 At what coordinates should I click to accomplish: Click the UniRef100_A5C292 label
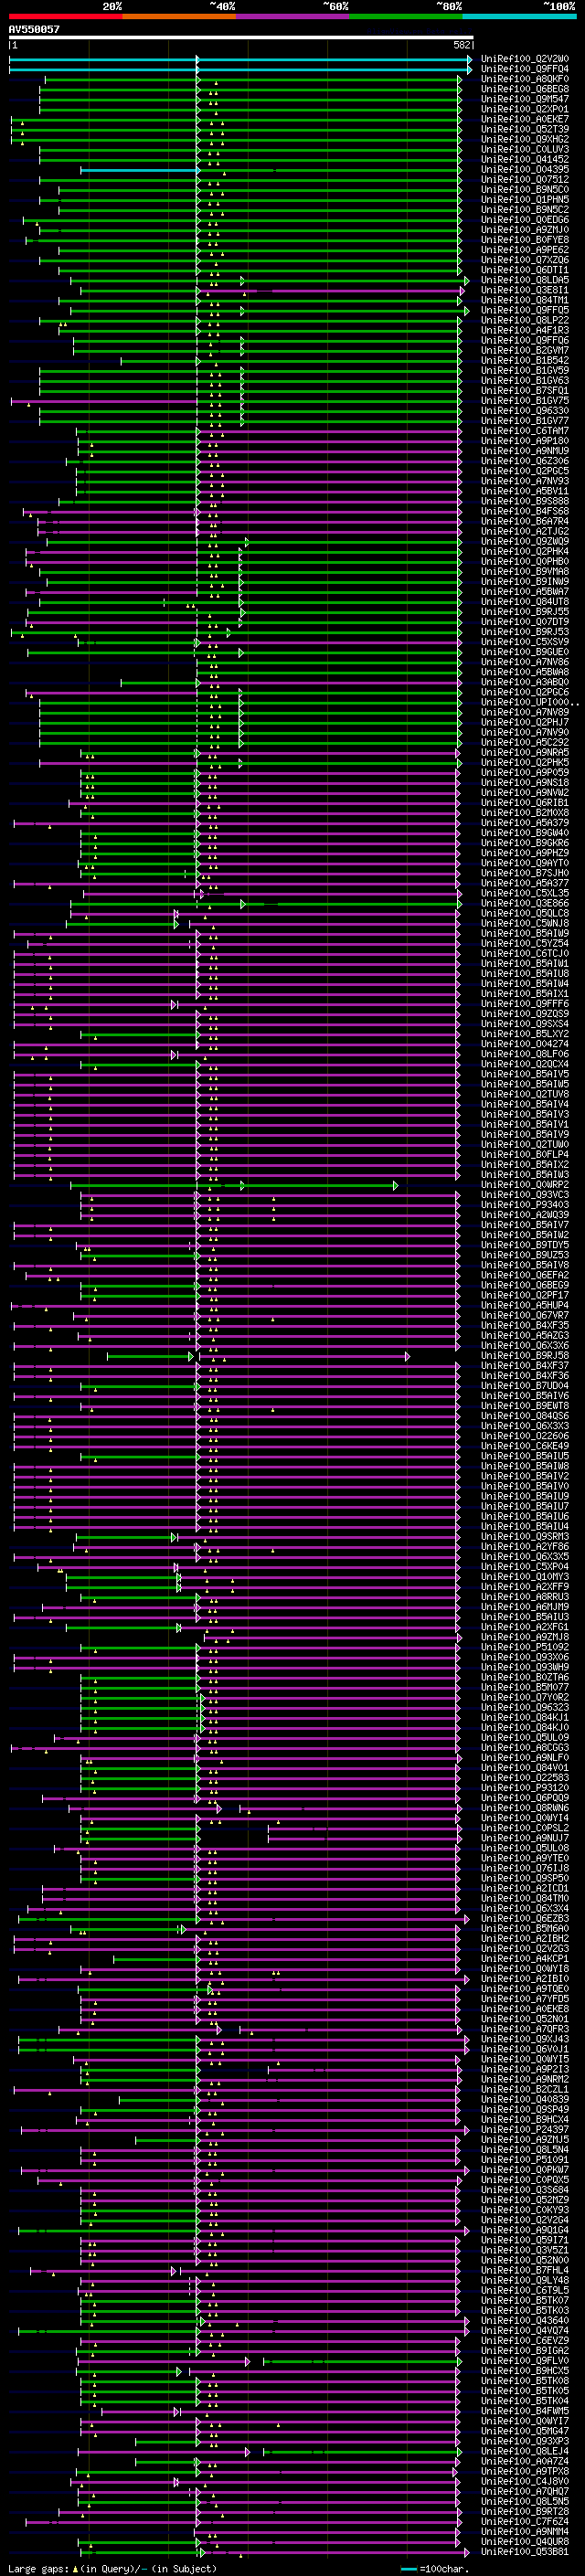(525, 742)
